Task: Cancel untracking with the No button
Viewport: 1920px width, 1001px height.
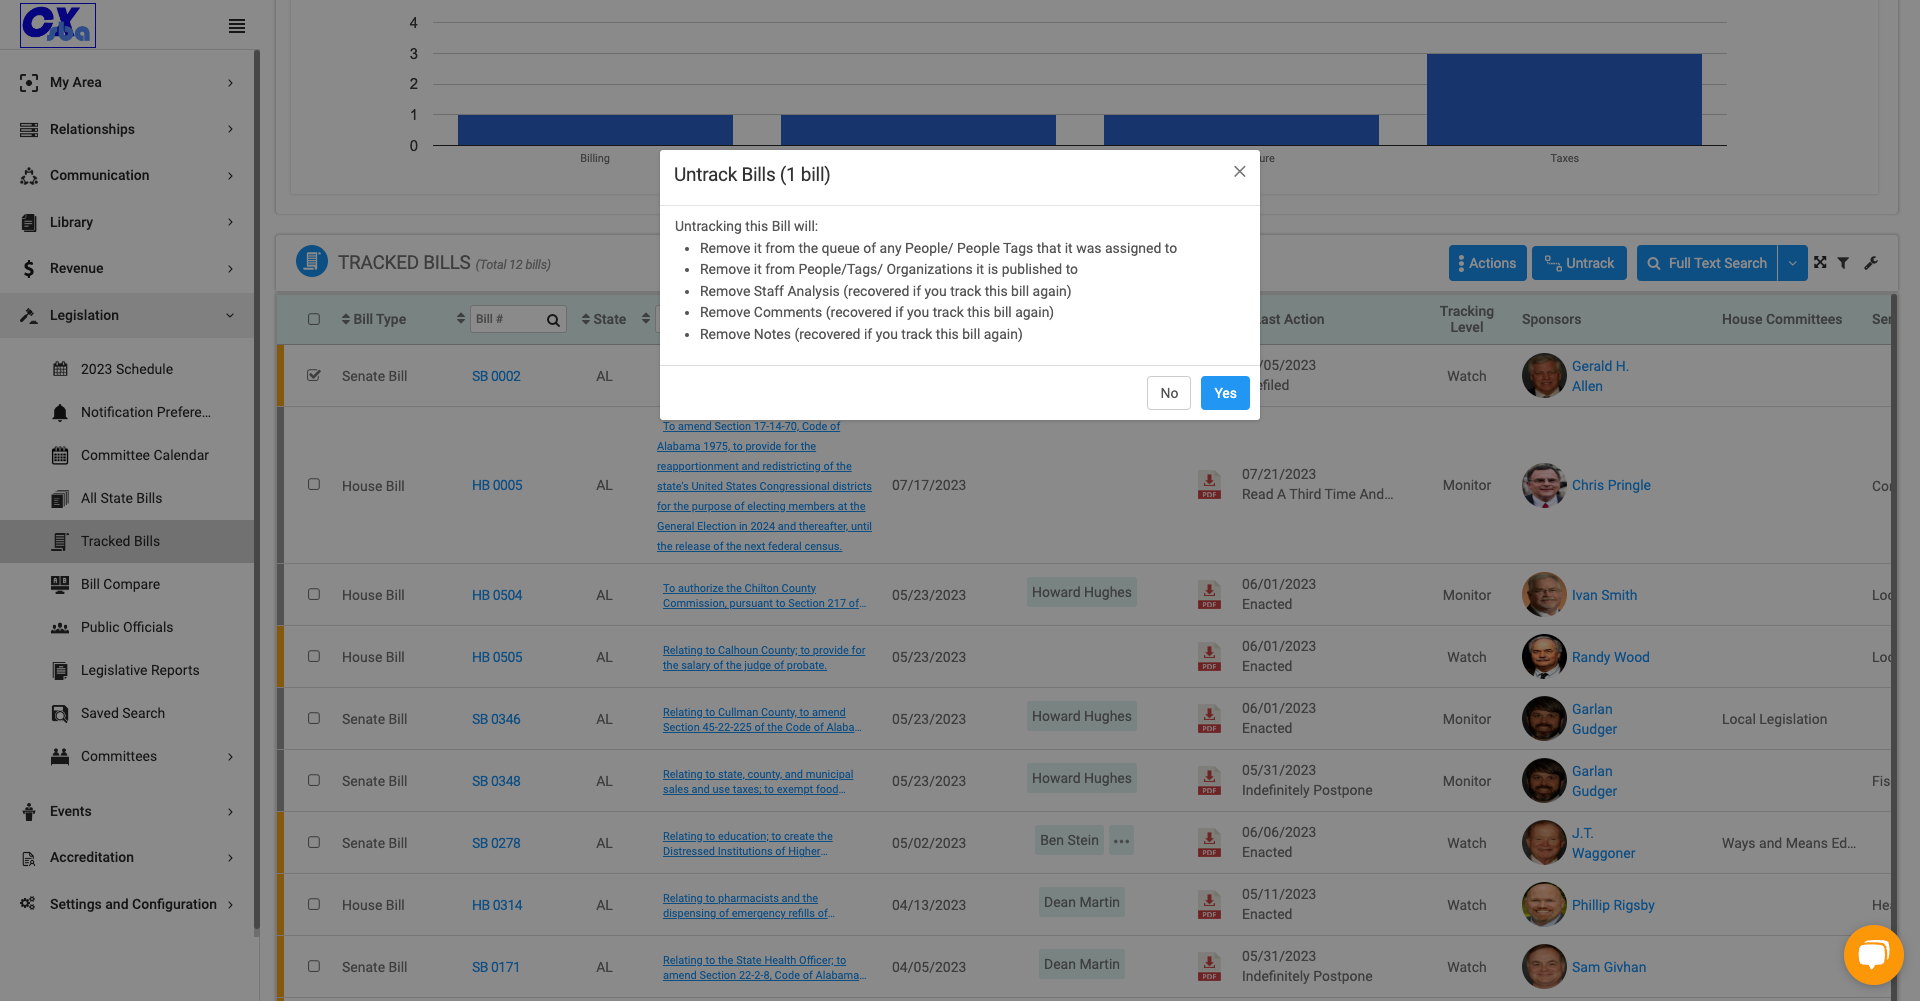Action: click(x=1169, y=393)
